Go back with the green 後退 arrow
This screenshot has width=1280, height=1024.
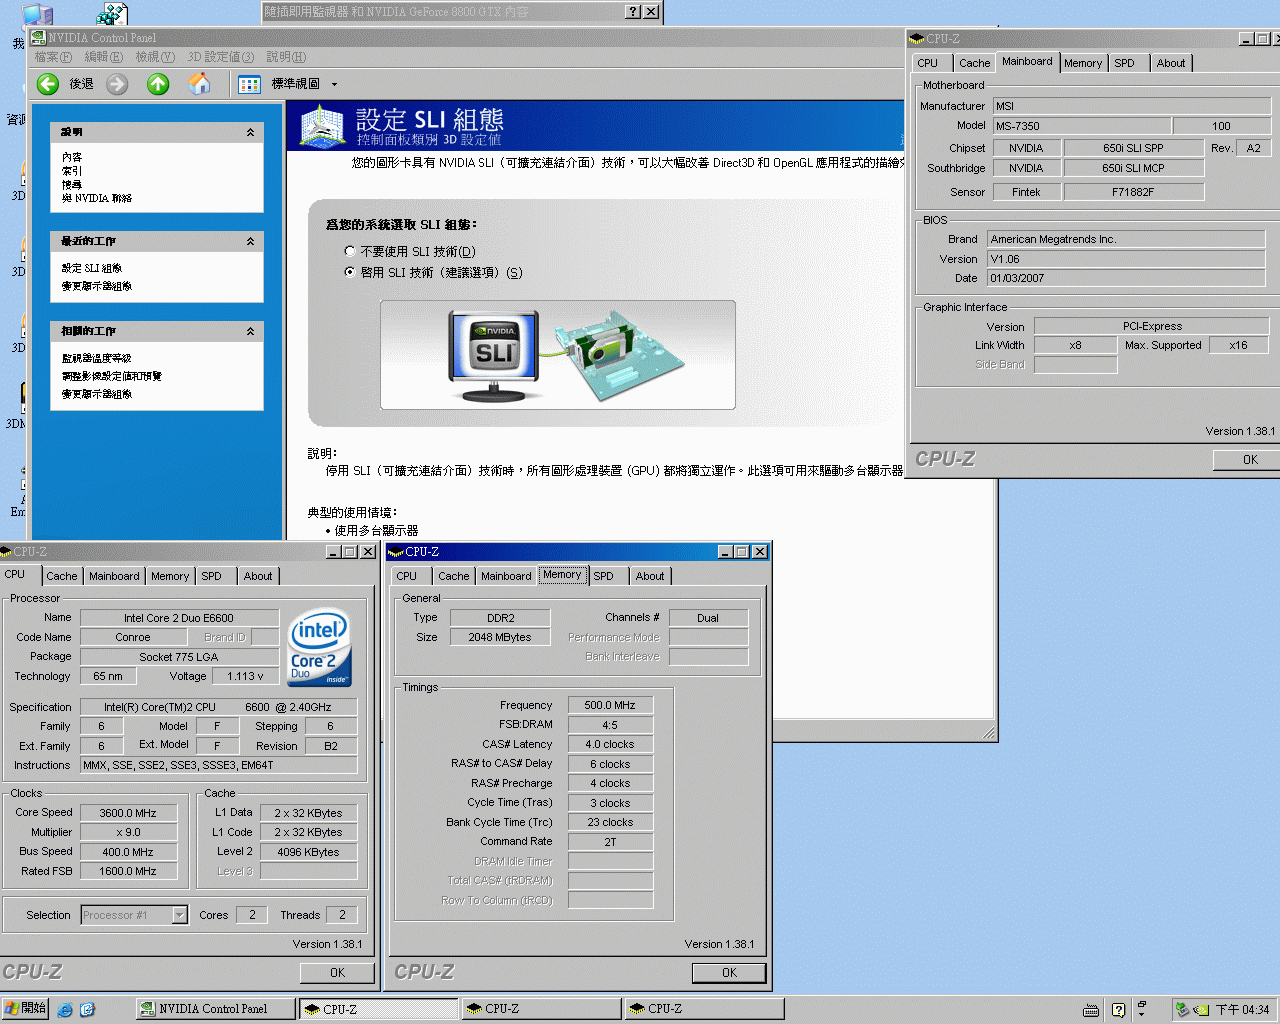pyautogui.click(x=48, y=84)
